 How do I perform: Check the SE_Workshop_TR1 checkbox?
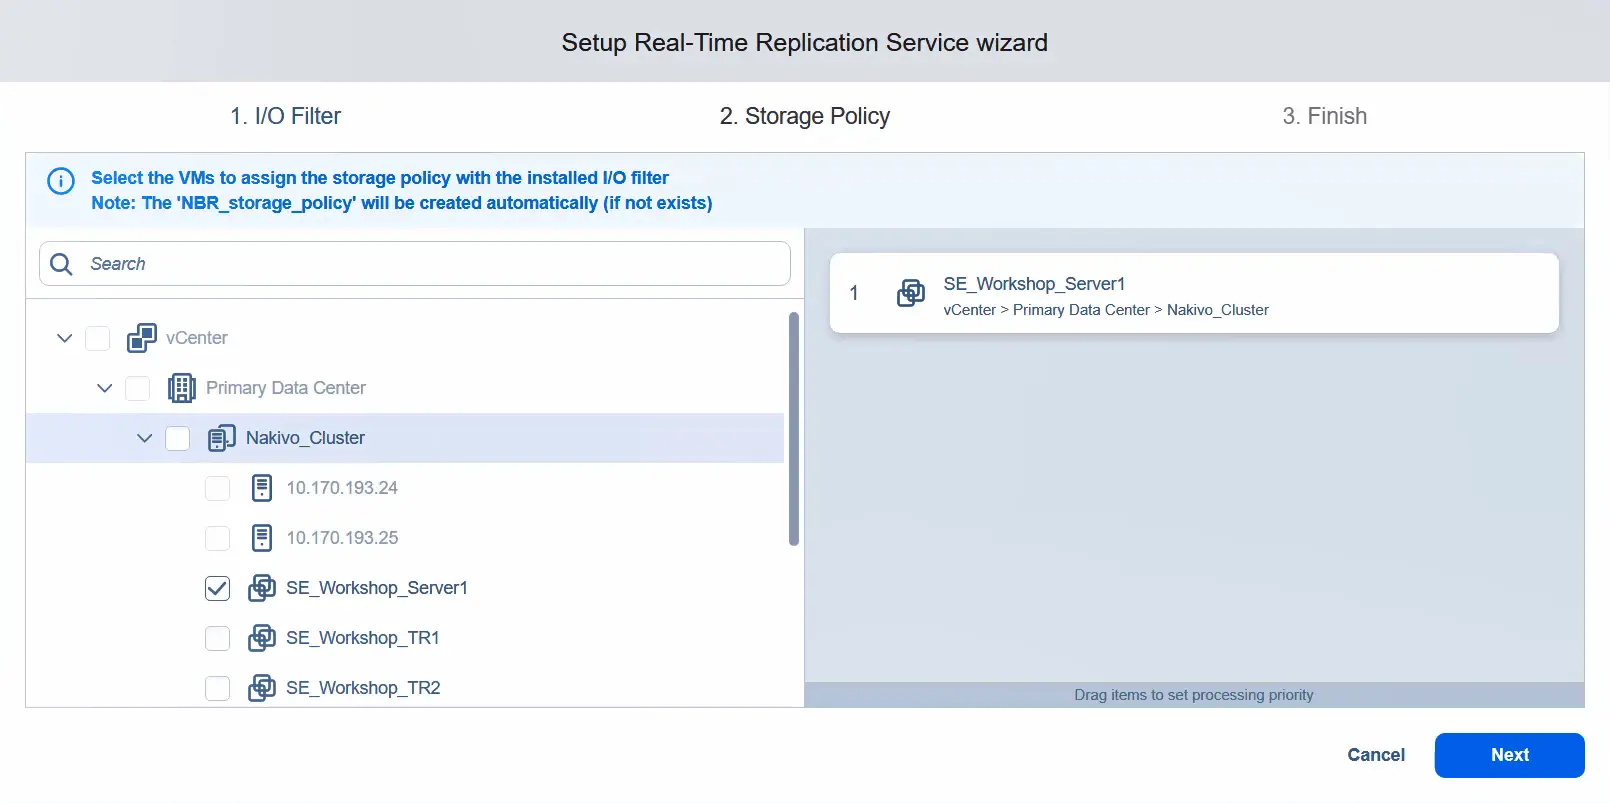(x=217, y=638)
